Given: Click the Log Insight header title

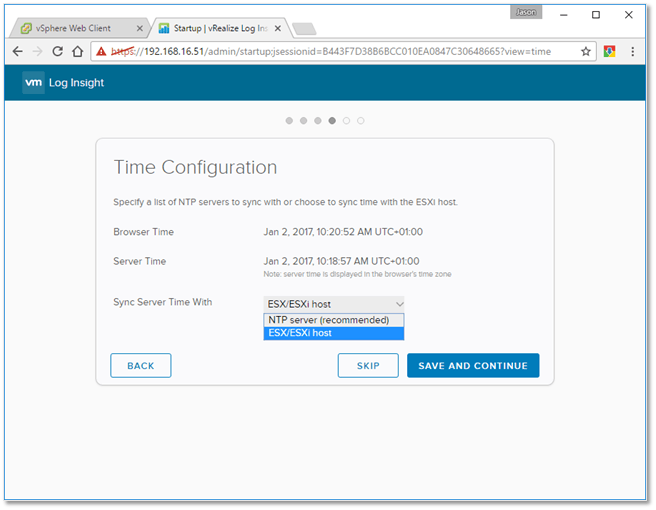Looking at the screenshot, I should pyautogui.click(x=76, y=83).
